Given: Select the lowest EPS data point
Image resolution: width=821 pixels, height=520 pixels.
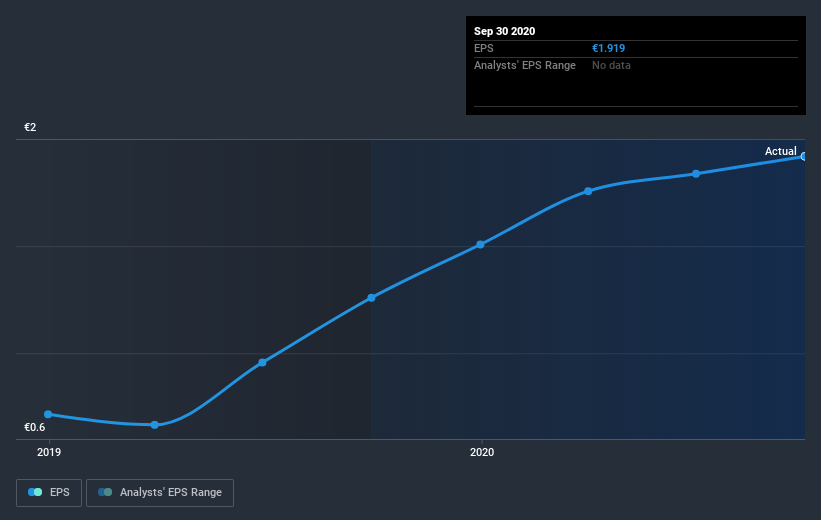Looking at the screenshot, I should point(154,425).
